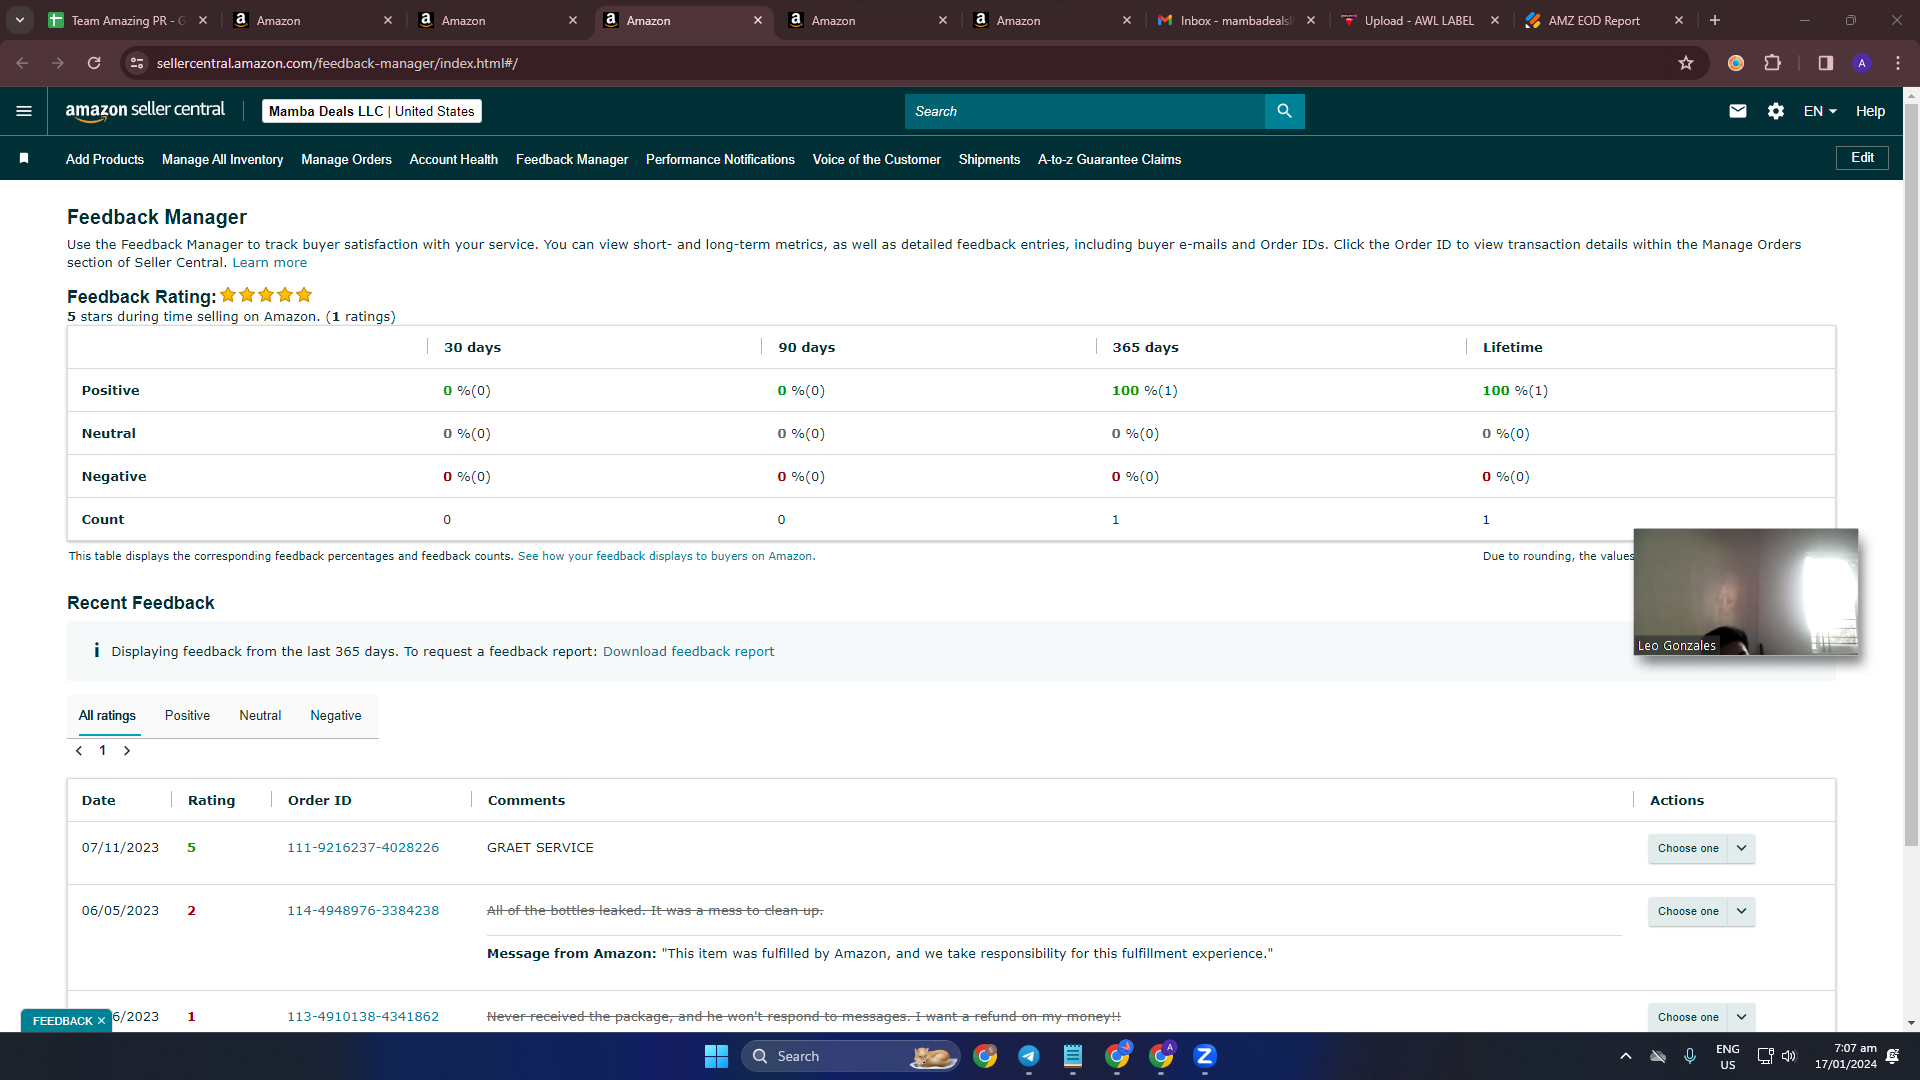Click the Seller Central search field
This screenshot has height=1080, width=1920.
pyautogui.click(x=1085, y=111)
